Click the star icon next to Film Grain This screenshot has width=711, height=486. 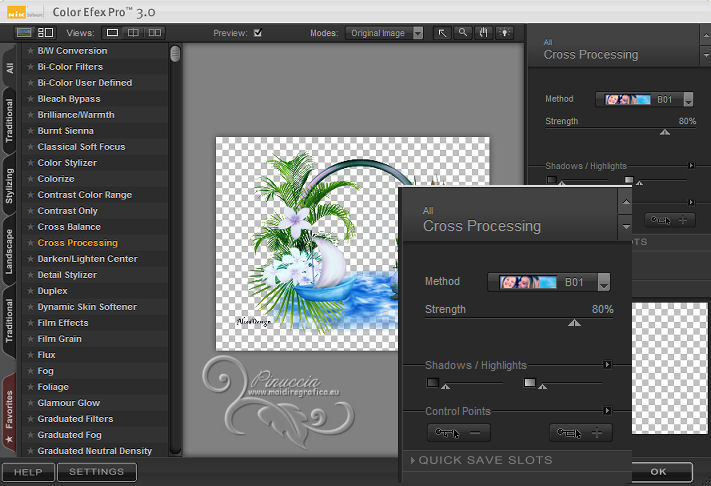click(30, 339)
